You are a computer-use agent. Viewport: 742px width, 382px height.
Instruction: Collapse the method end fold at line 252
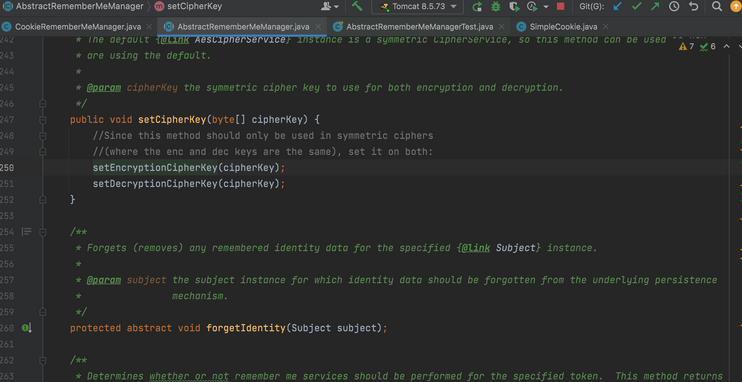point(43,200)
